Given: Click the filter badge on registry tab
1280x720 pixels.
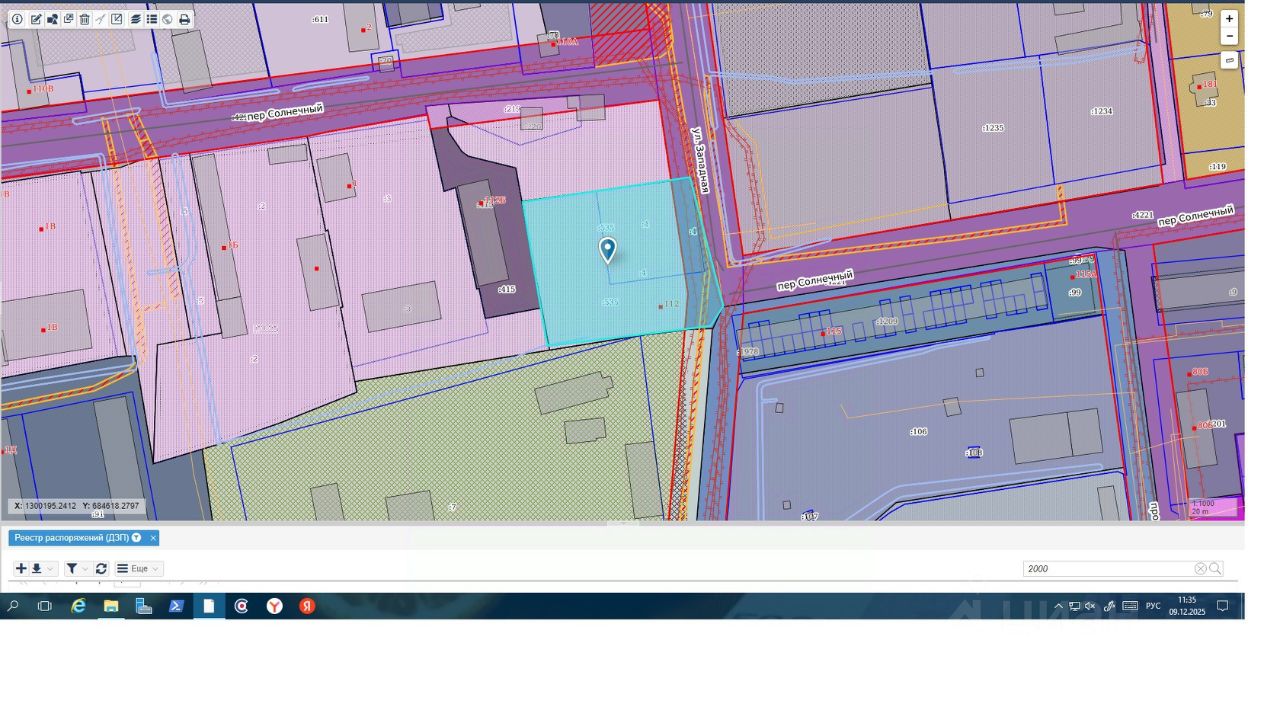Looking at the screenshot, I should (x=137, y=538).
